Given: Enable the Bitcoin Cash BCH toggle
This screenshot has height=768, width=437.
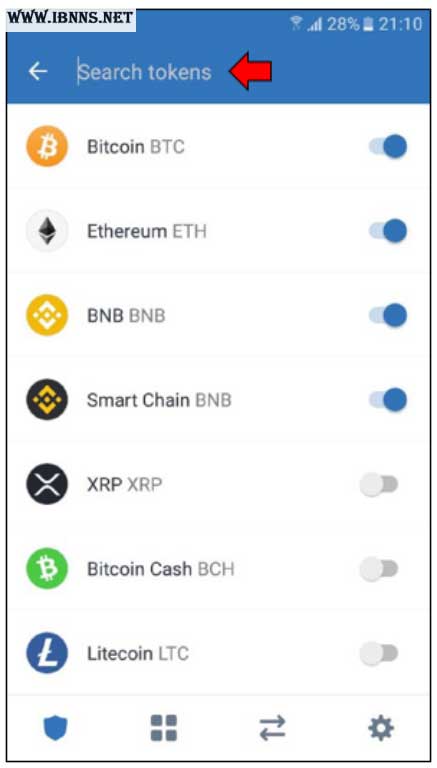Looking at the screenshot, I should coord(379,569).
